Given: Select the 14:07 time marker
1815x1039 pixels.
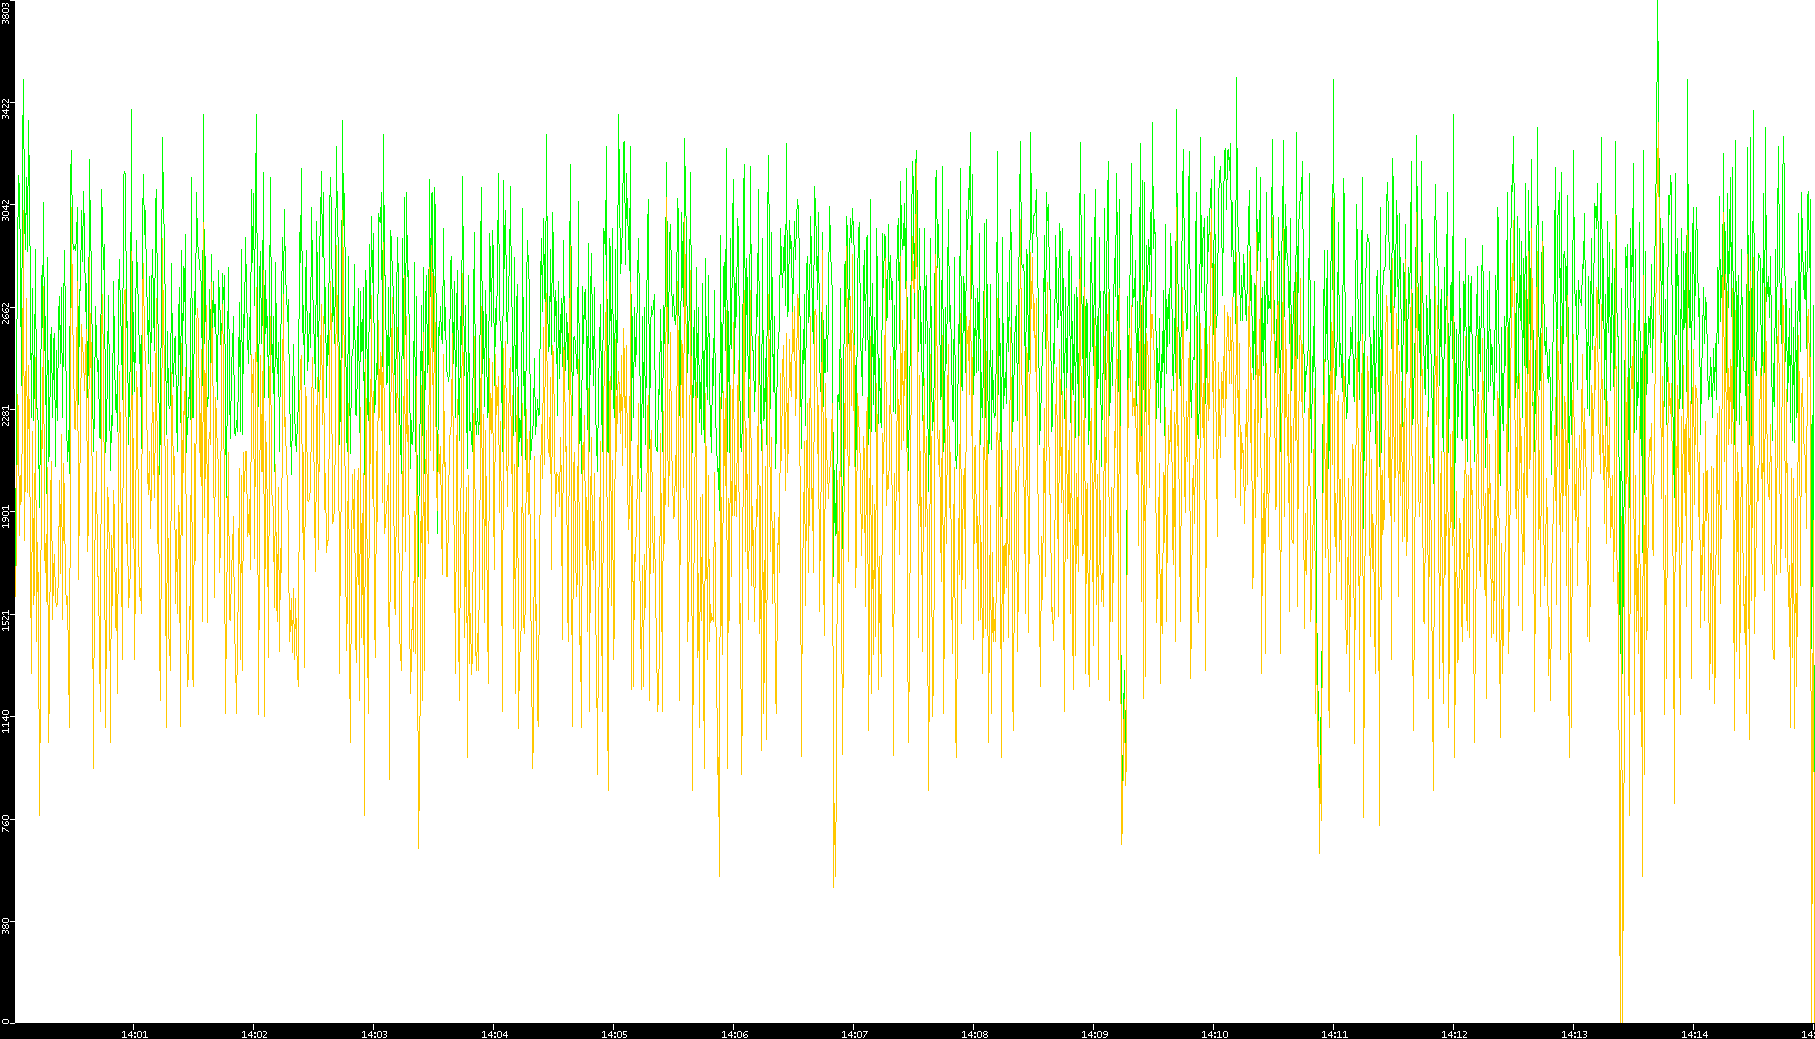Looking at the screenshot, I should point(854,1034).
